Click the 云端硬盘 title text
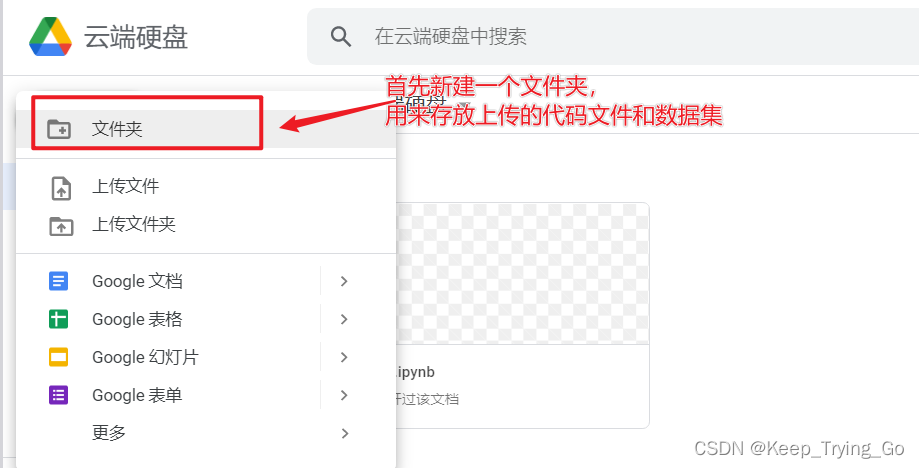The image size is (919, 468). click(x=136, y=37)
